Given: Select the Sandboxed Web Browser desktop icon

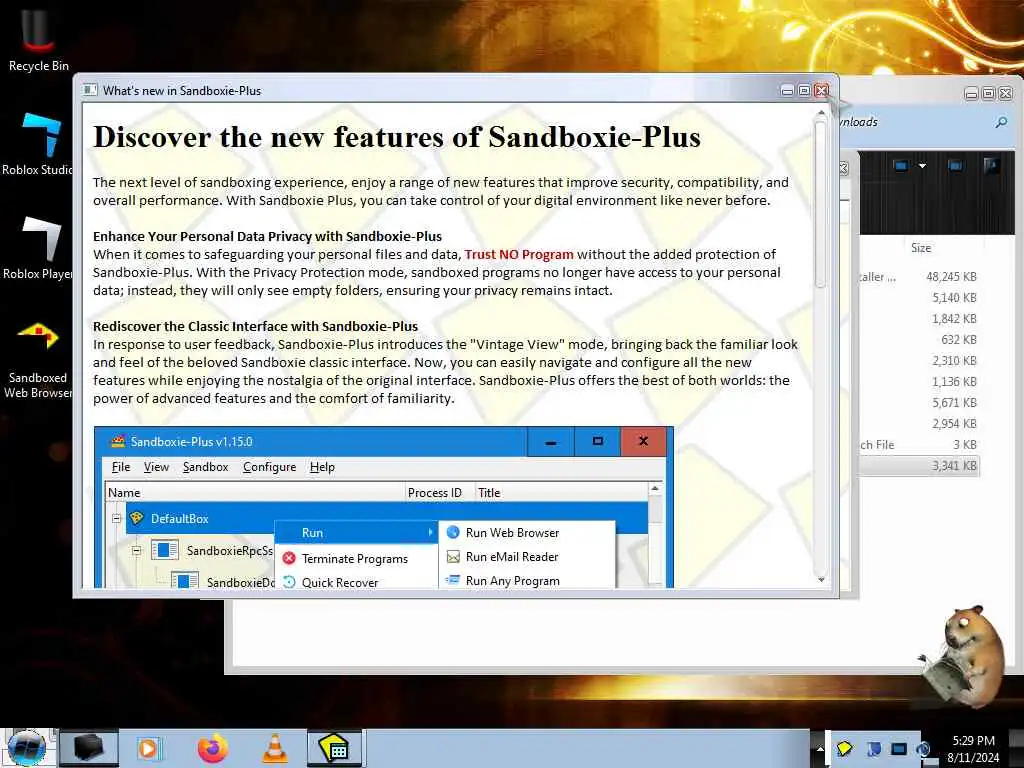Looking at the screenshot, I should 38,359.
